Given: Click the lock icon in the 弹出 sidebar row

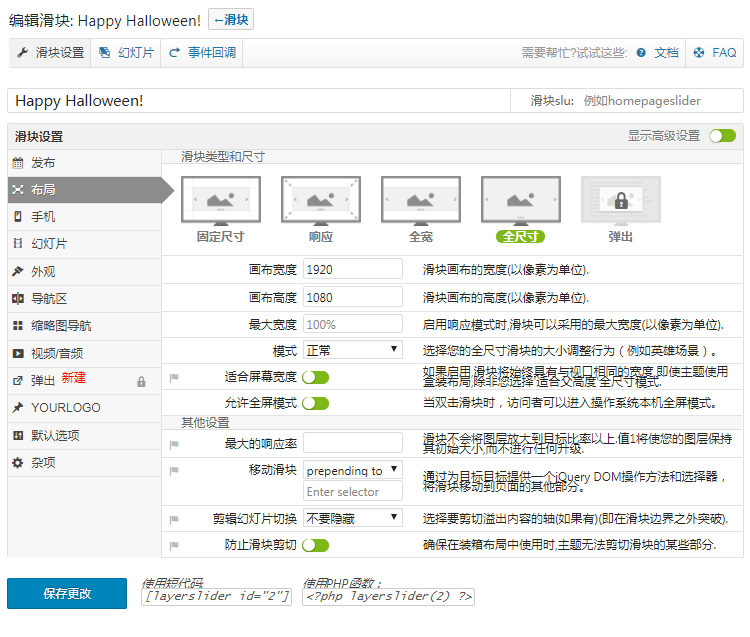Looking at the screenshot, I should coord(141,381).
